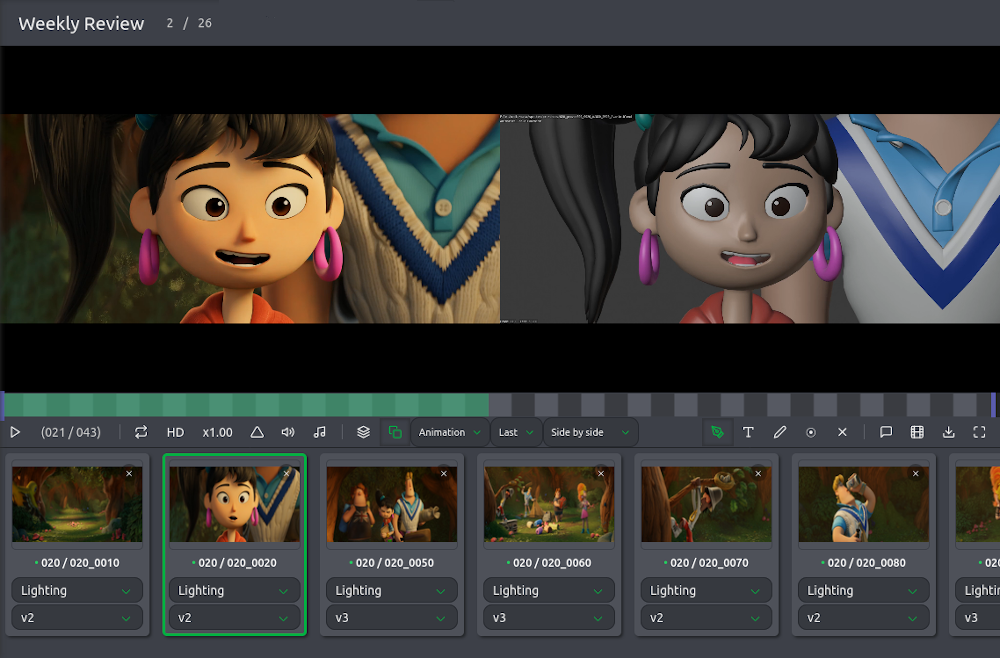Open the Animation task type dropdown

click(449, 432)
